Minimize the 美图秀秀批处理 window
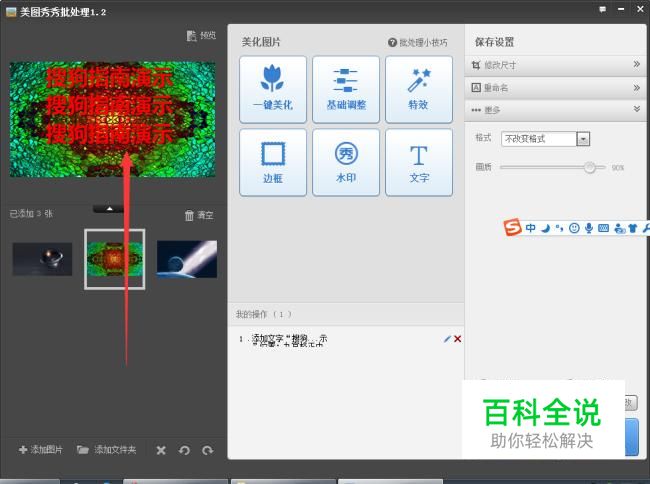 pos(621,9)
